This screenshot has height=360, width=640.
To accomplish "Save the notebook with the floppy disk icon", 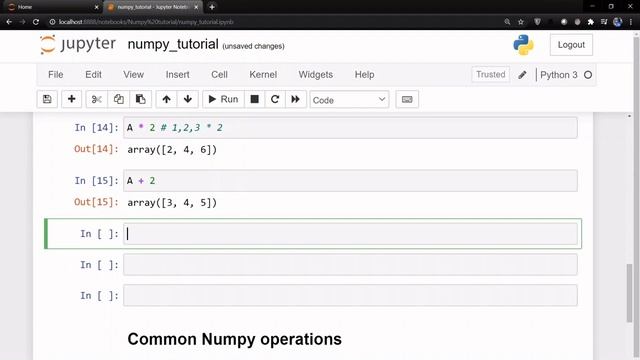I will 47,99.
